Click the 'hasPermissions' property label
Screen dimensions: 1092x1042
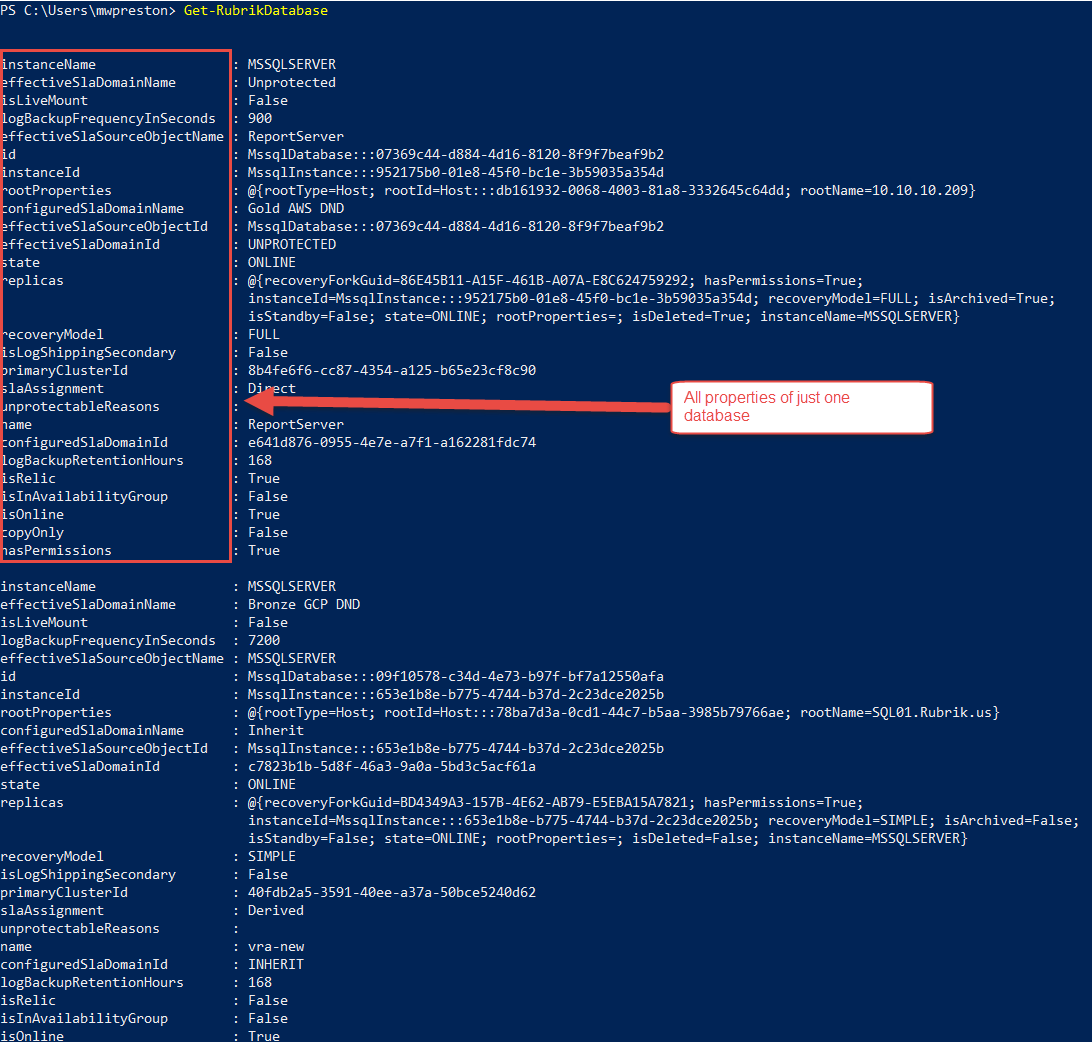coord(56,551)
